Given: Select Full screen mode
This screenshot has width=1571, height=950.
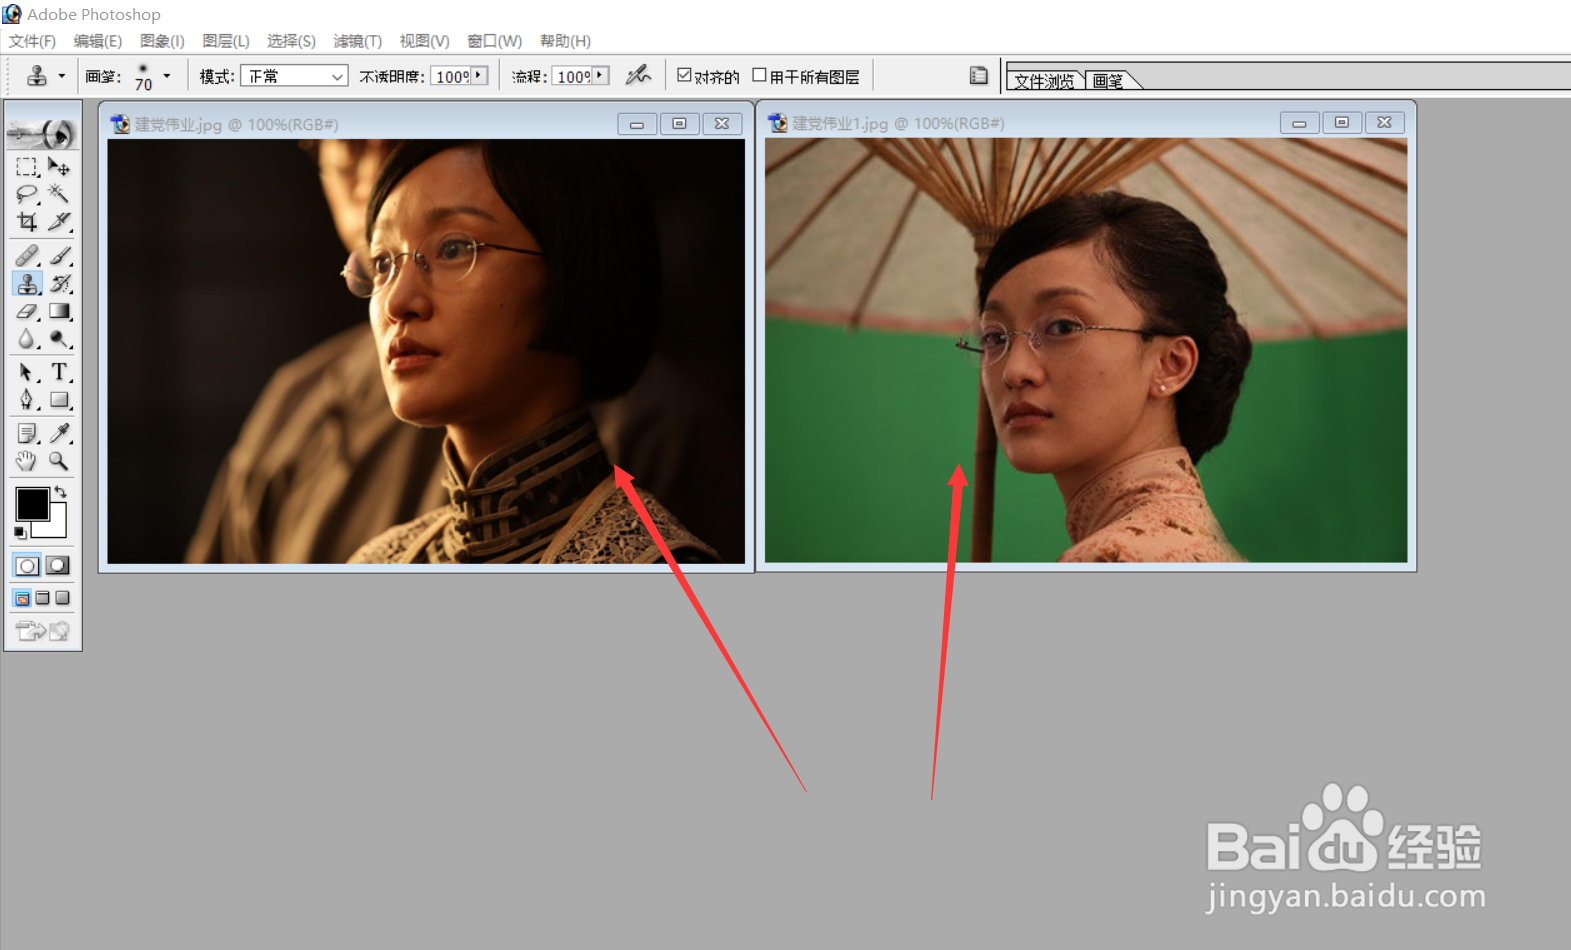Looking at the screenshot, I should 62,598.
